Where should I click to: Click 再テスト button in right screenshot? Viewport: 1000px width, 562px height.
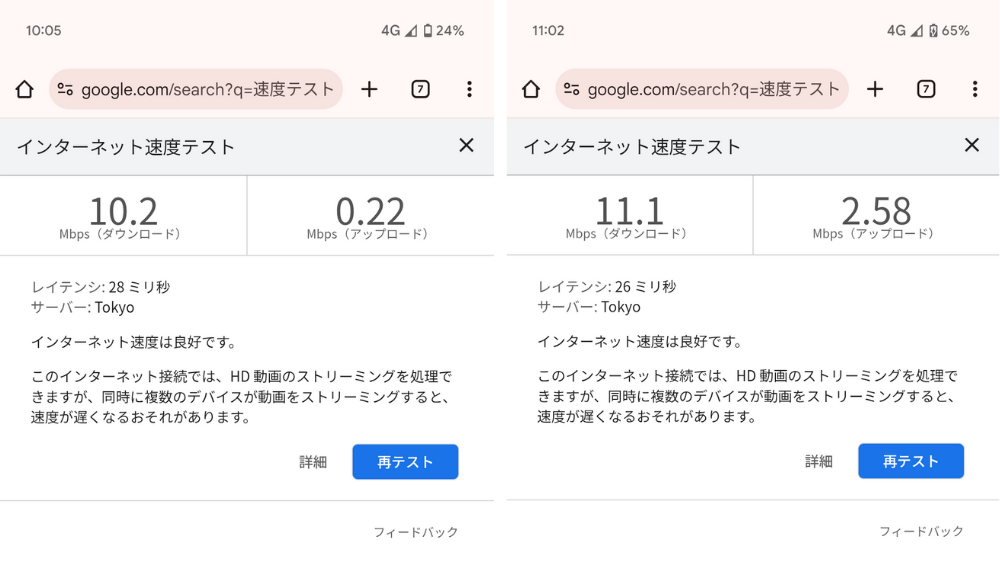click(x=911, y=461)
